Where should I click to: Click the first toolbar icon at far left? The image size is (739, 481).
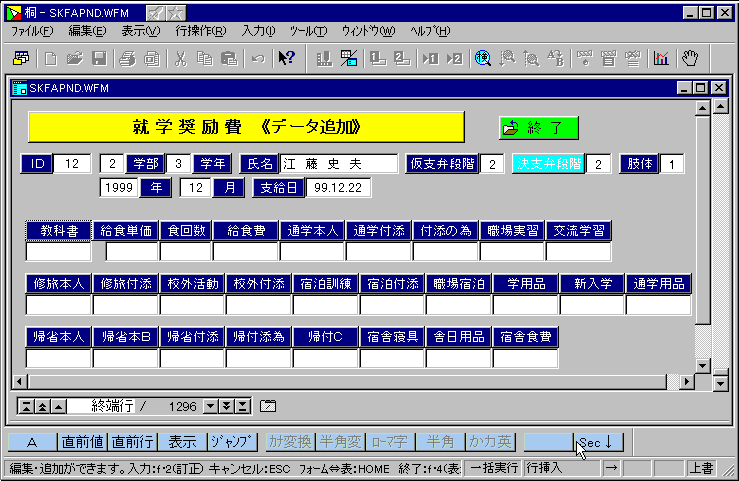20,58
